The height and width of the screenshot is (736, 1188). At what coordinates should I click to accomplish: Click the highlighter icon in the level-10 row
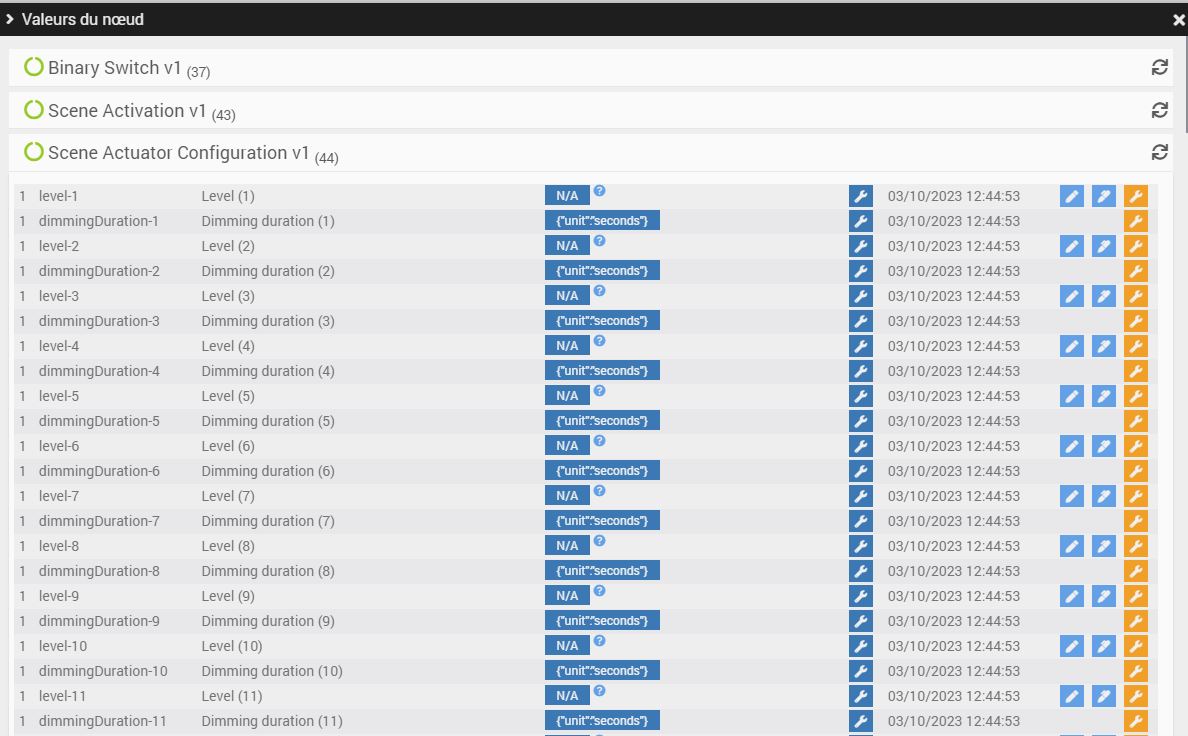tap(1103, 646)
